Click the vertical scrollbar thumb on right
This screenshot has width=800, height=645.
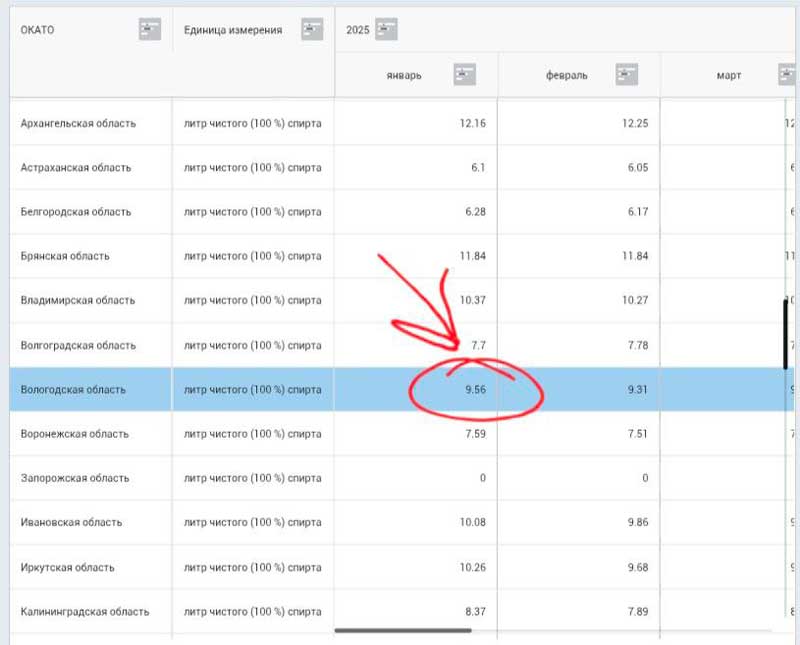click(x=786, y=333)
